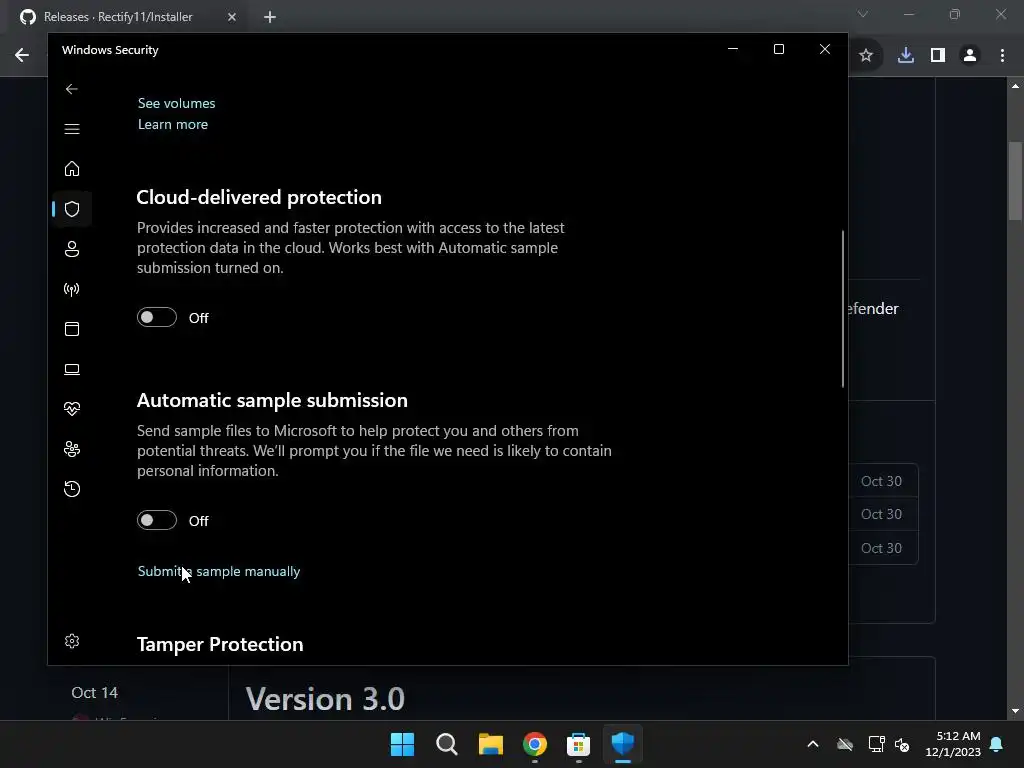Open Protection history clock icon

click(x=72, y=488)
